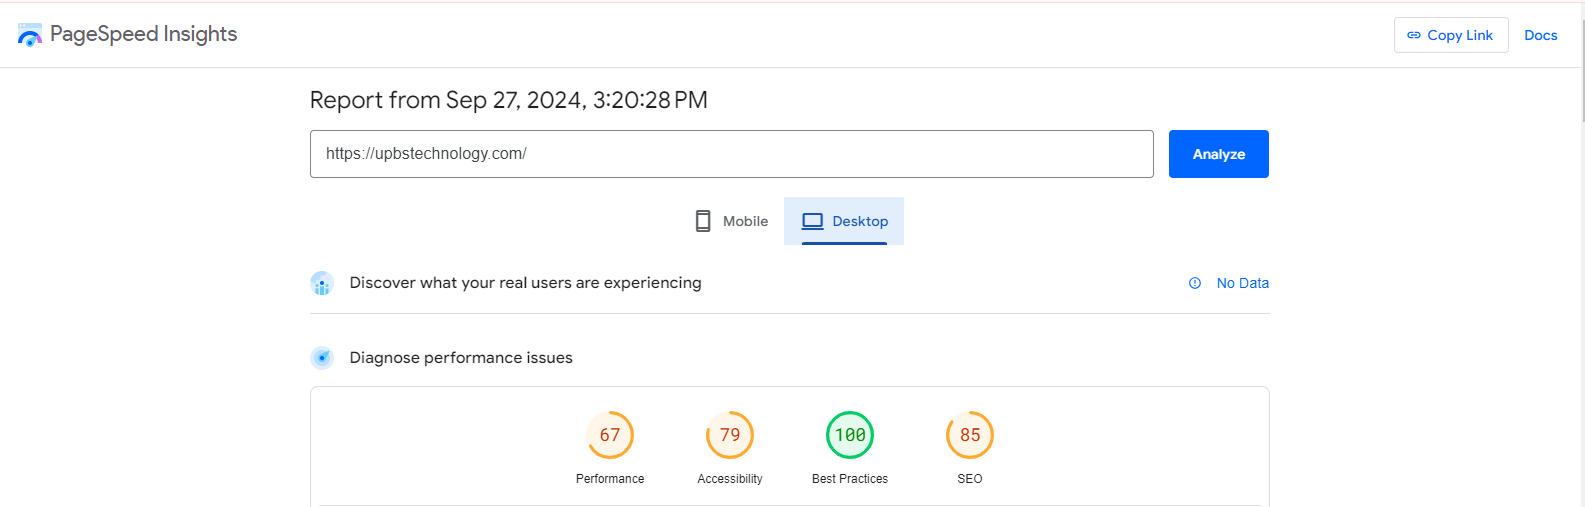Click 'Discover what your real users are experiencing'
The width and height of the screenshot is (1585, 507).
(x=525, y=283)
